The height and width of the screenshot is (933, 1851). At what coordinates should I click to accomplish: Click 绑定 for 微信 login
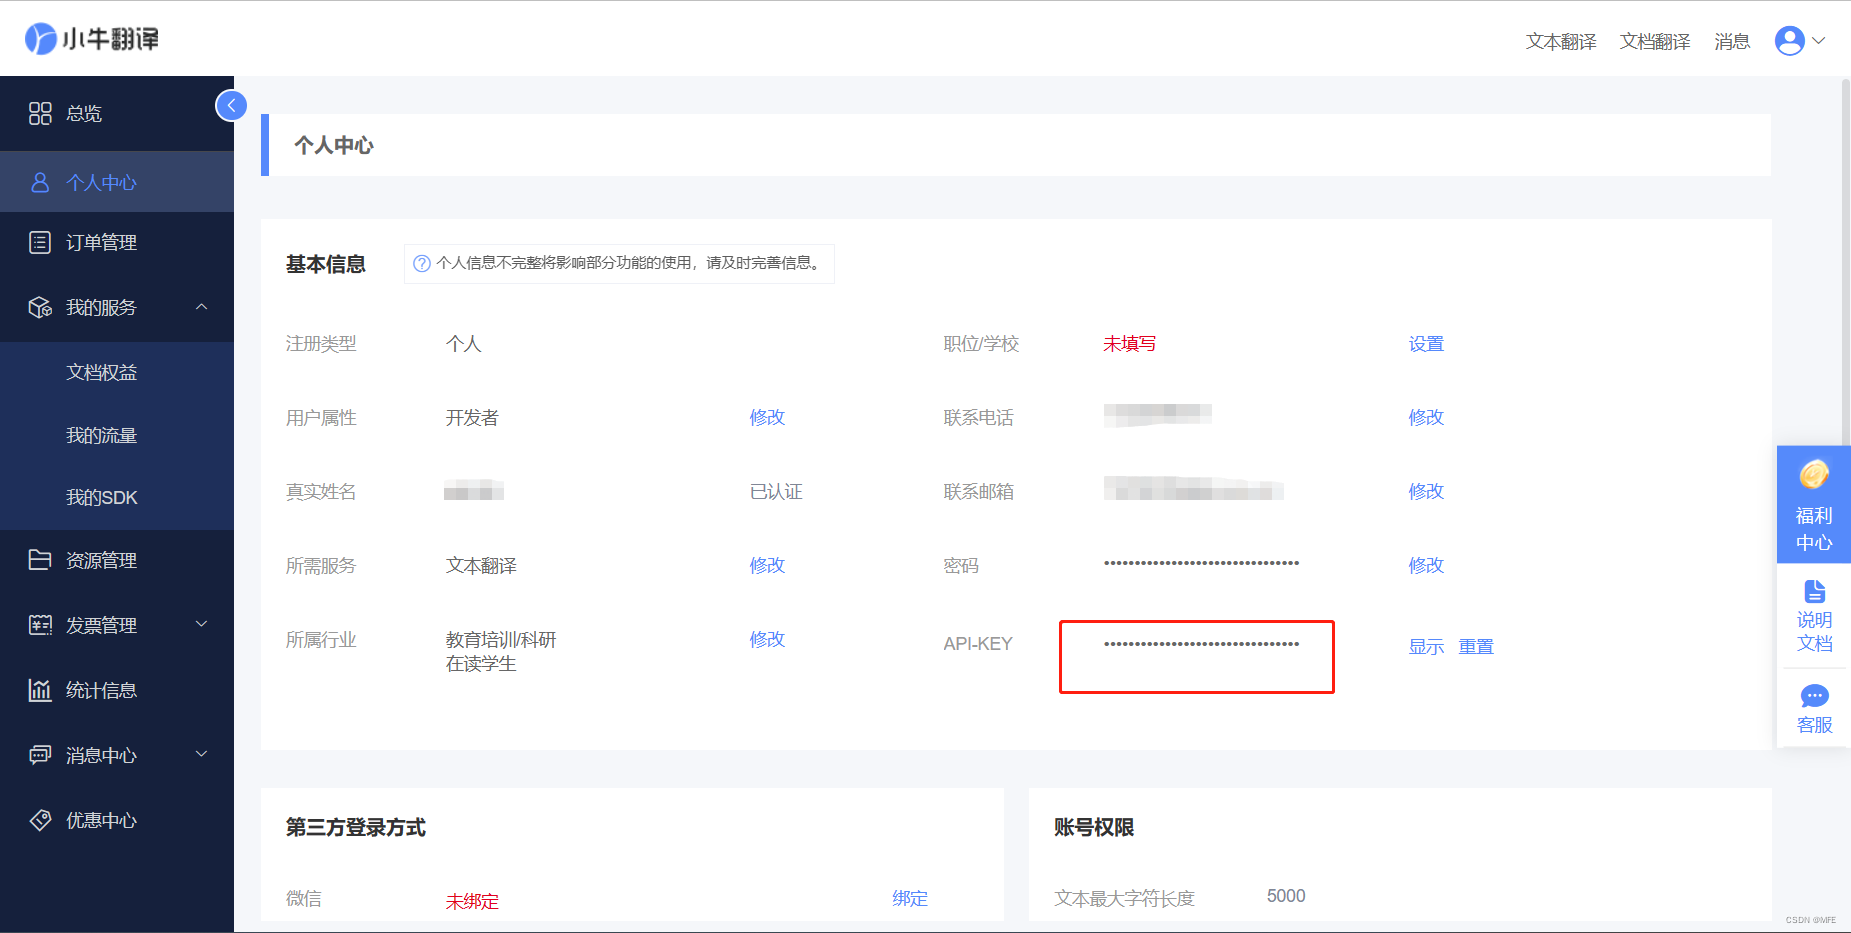[x=910, y=899]
